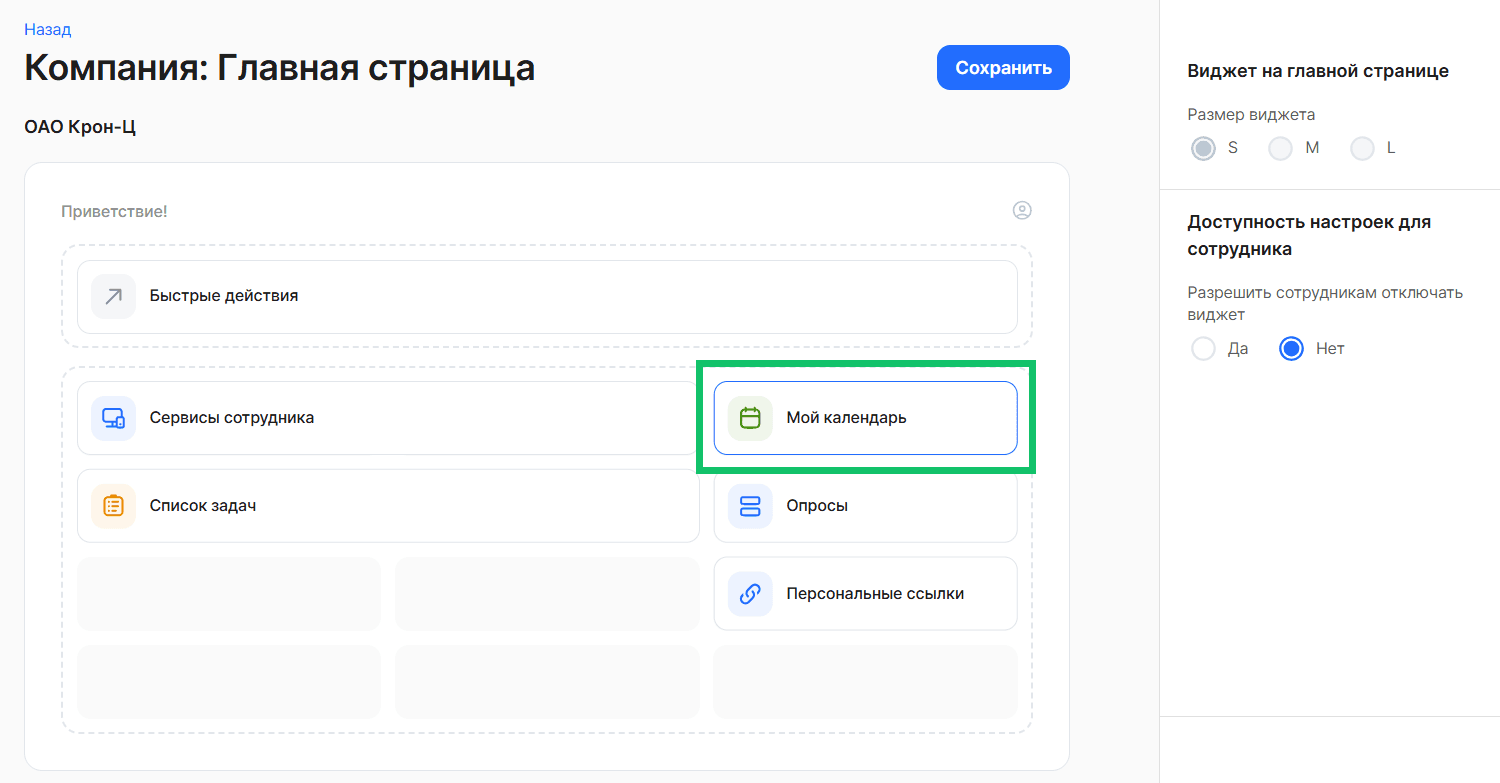Image resolution: width=1500 pixels, height=783 pixels.
Task: Select the Нет option for widget settings
Action: point(1291,348)
